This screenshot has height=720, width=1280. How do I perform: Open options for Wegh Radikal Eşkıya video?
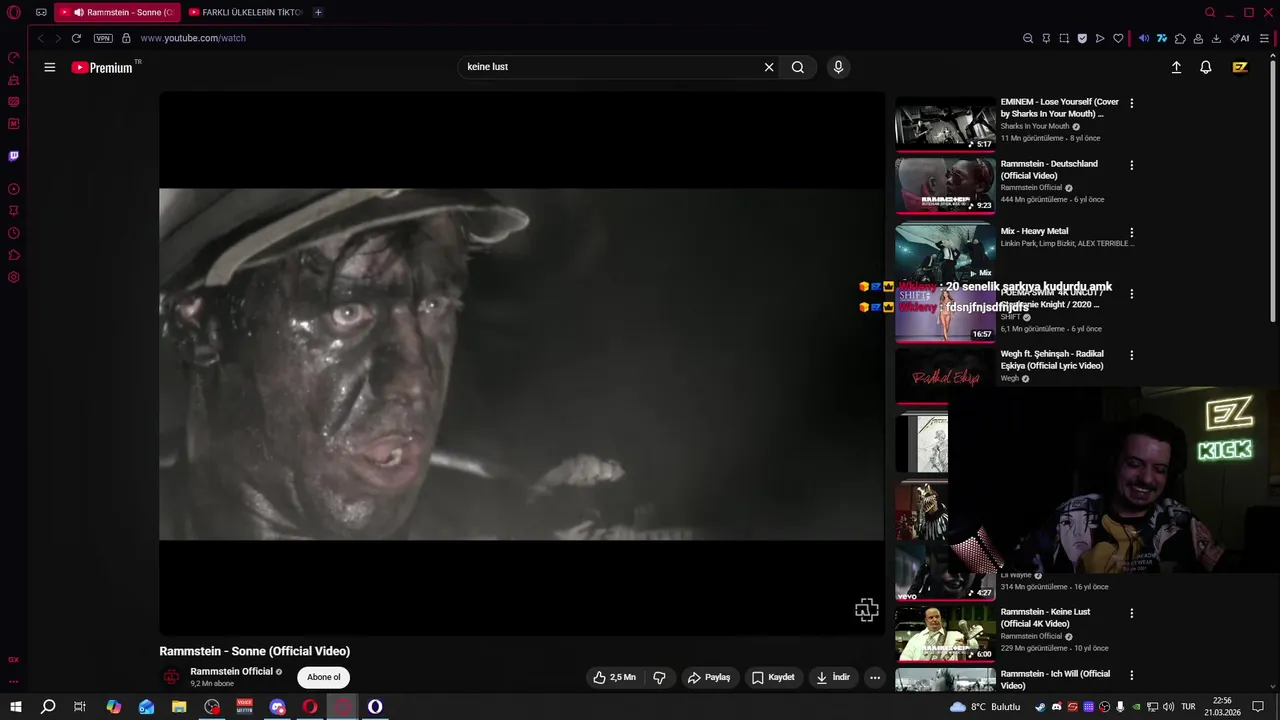(x=1132, y=355)
